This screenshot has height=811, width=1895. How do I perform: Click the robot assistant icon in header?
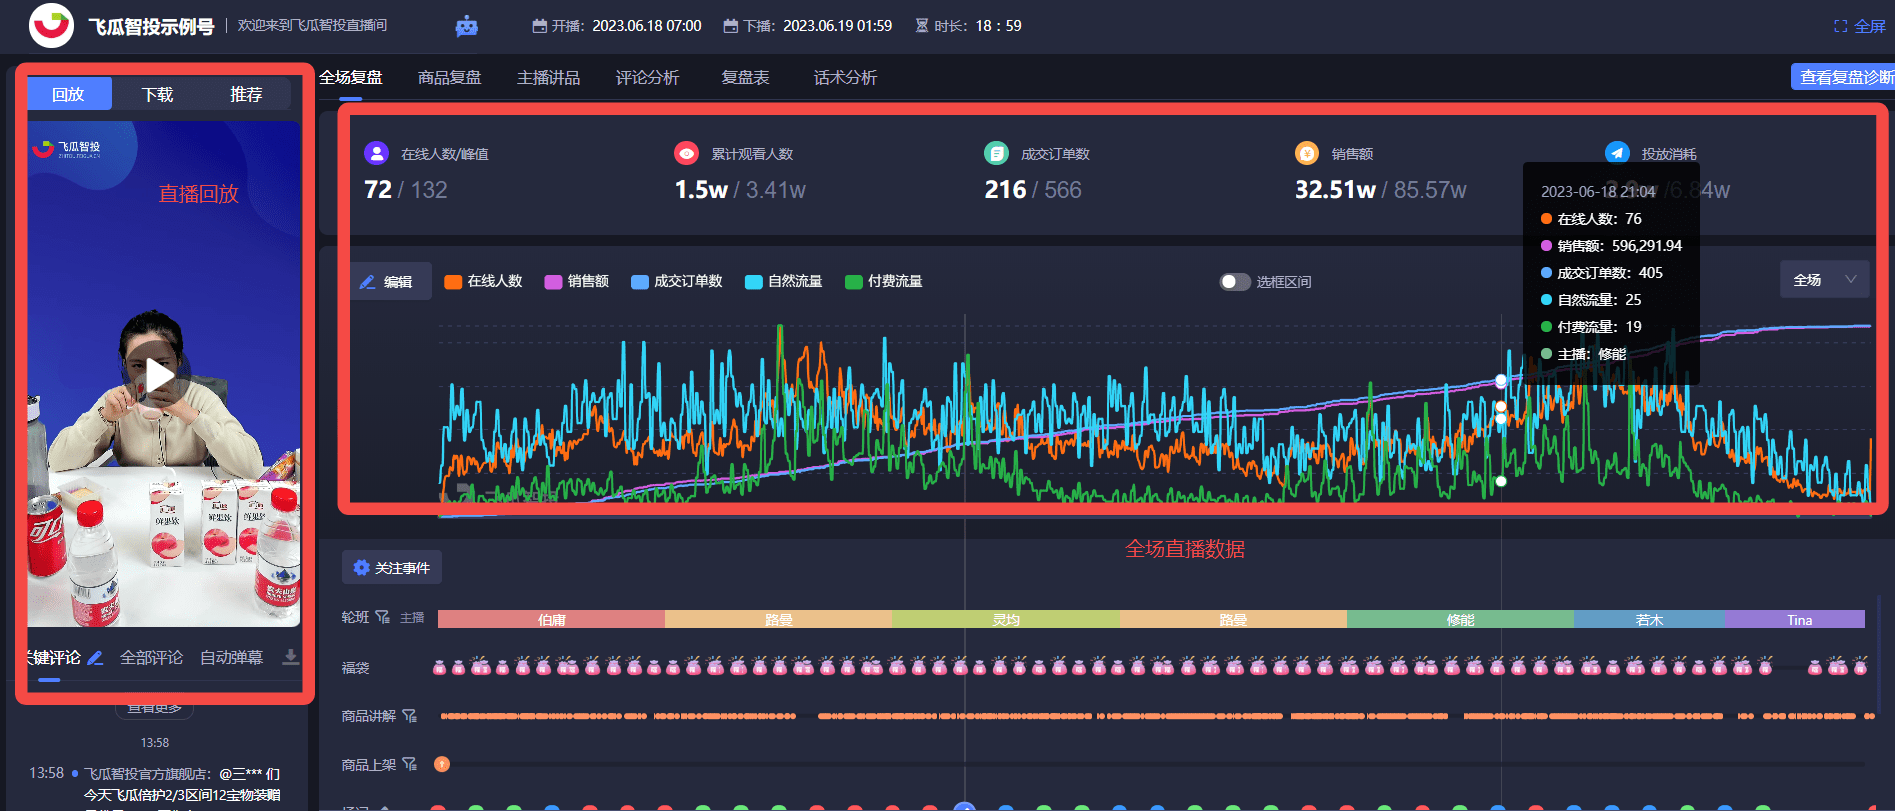pos(466,26)
